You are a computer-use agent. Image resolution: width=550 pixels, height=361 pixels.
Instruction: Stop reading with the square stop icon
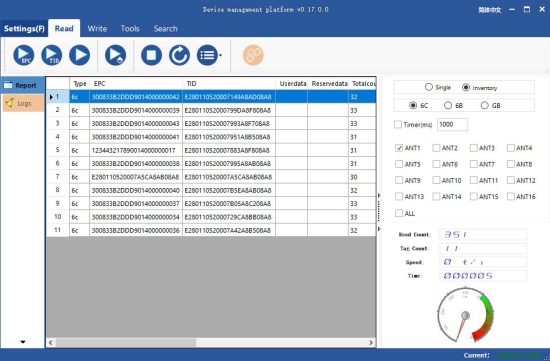151,55
